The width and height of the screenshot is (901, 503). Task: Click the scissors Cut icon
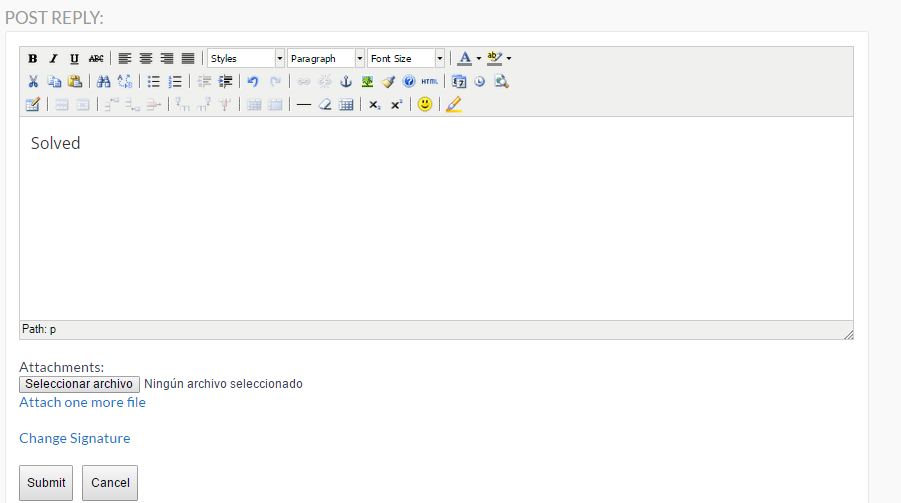click(x=33, y=82)
